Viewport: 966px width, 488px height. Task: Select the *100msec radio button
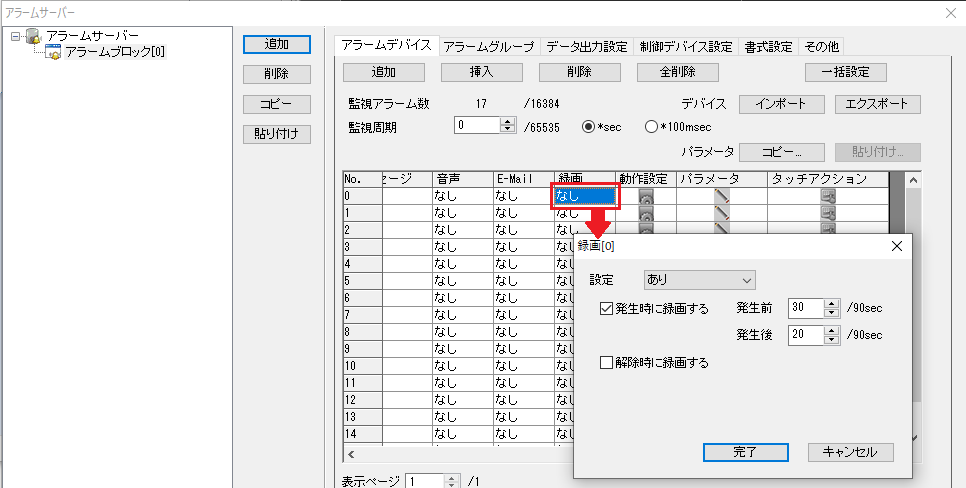[x=652, y=126]
